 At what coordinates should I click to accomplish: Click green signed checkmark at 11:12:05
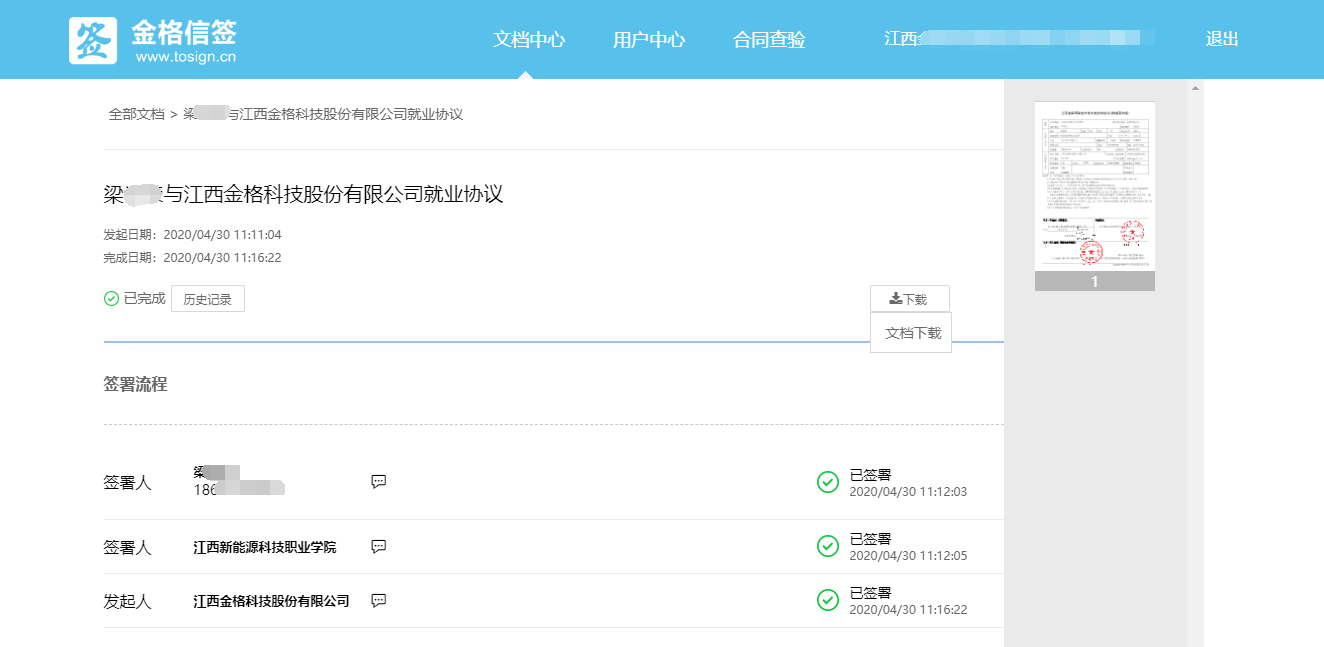tap(828, 546)
